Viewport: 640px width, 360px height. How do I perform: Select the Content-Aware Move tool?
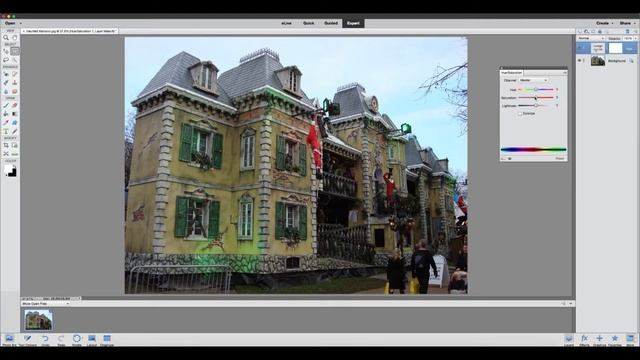pyautogui.click(x=6, y=154)
